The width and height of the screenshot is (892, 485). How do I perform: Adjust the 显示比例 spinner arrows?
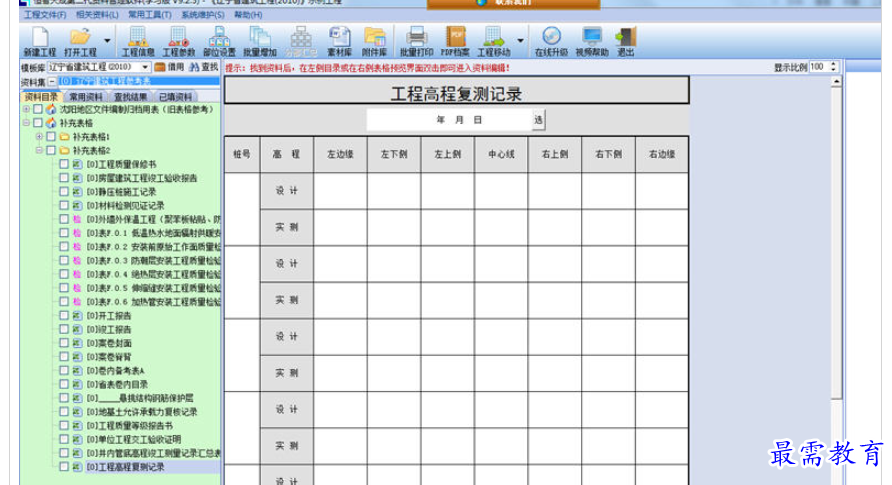tap(833, 67)
